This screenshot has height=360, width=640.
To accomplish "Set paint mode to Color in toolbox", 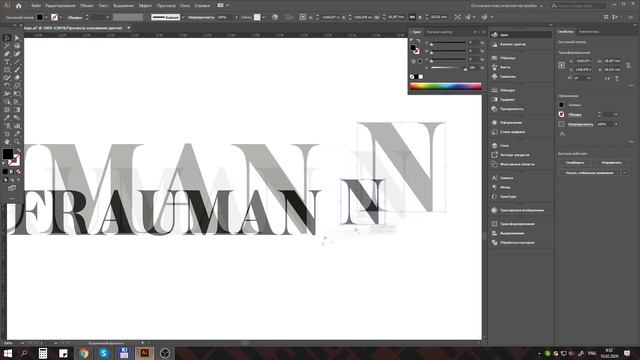I will 5,171.
